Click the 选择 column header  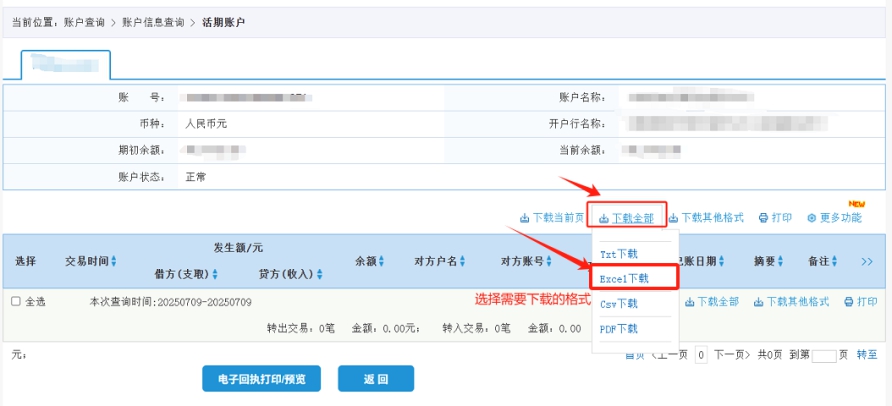pos(26,261)
